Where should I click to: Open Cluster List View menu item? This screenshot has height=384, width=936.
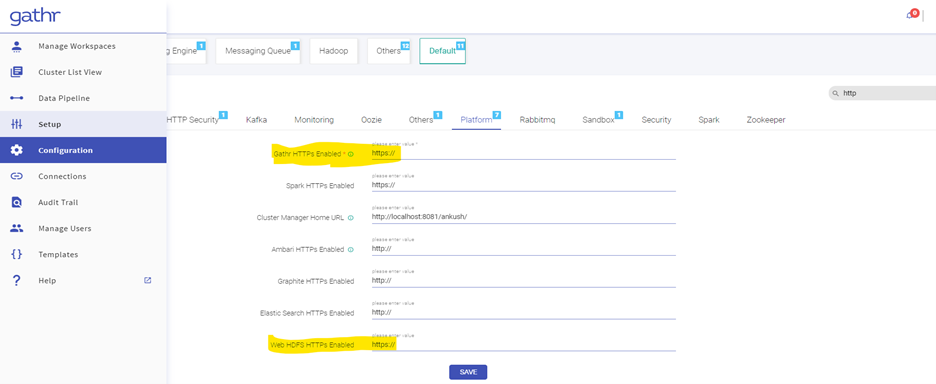83,72
